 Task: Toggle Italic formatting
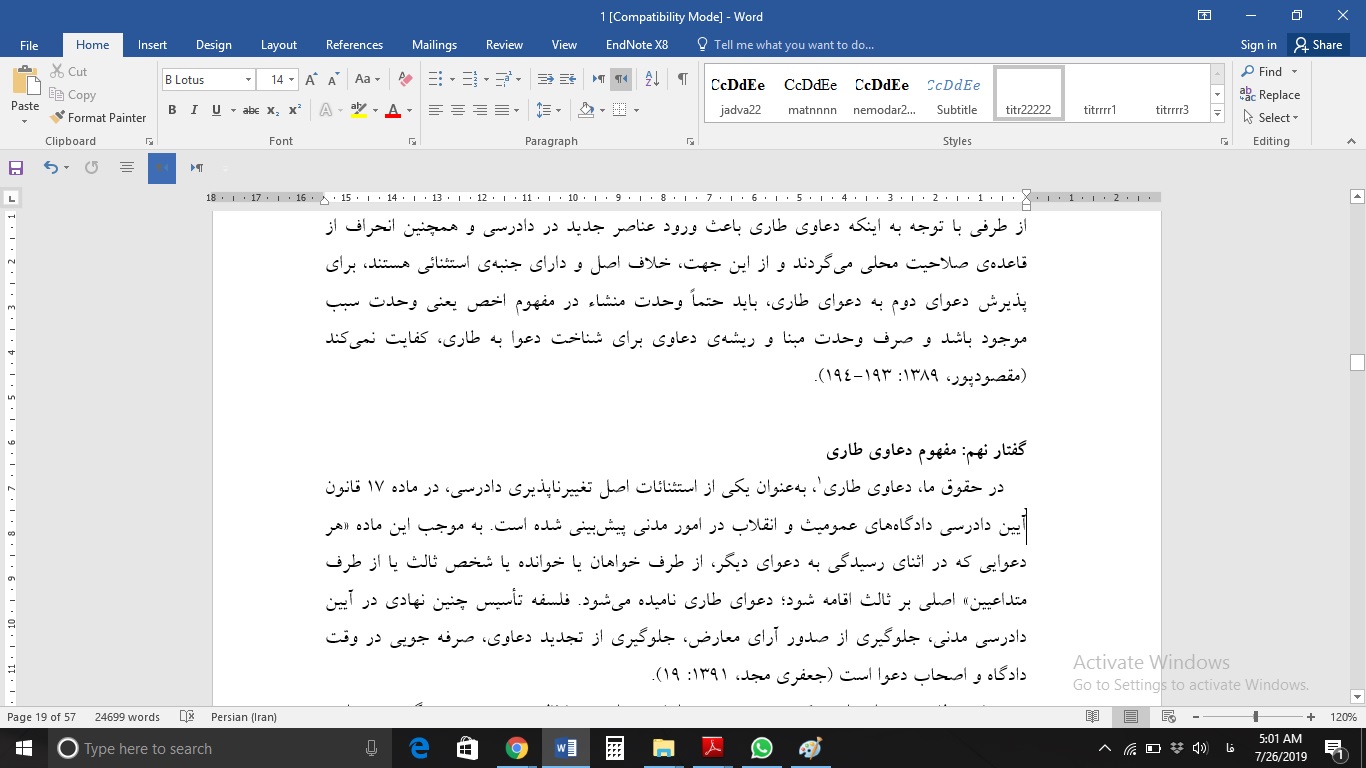[193, 110]
